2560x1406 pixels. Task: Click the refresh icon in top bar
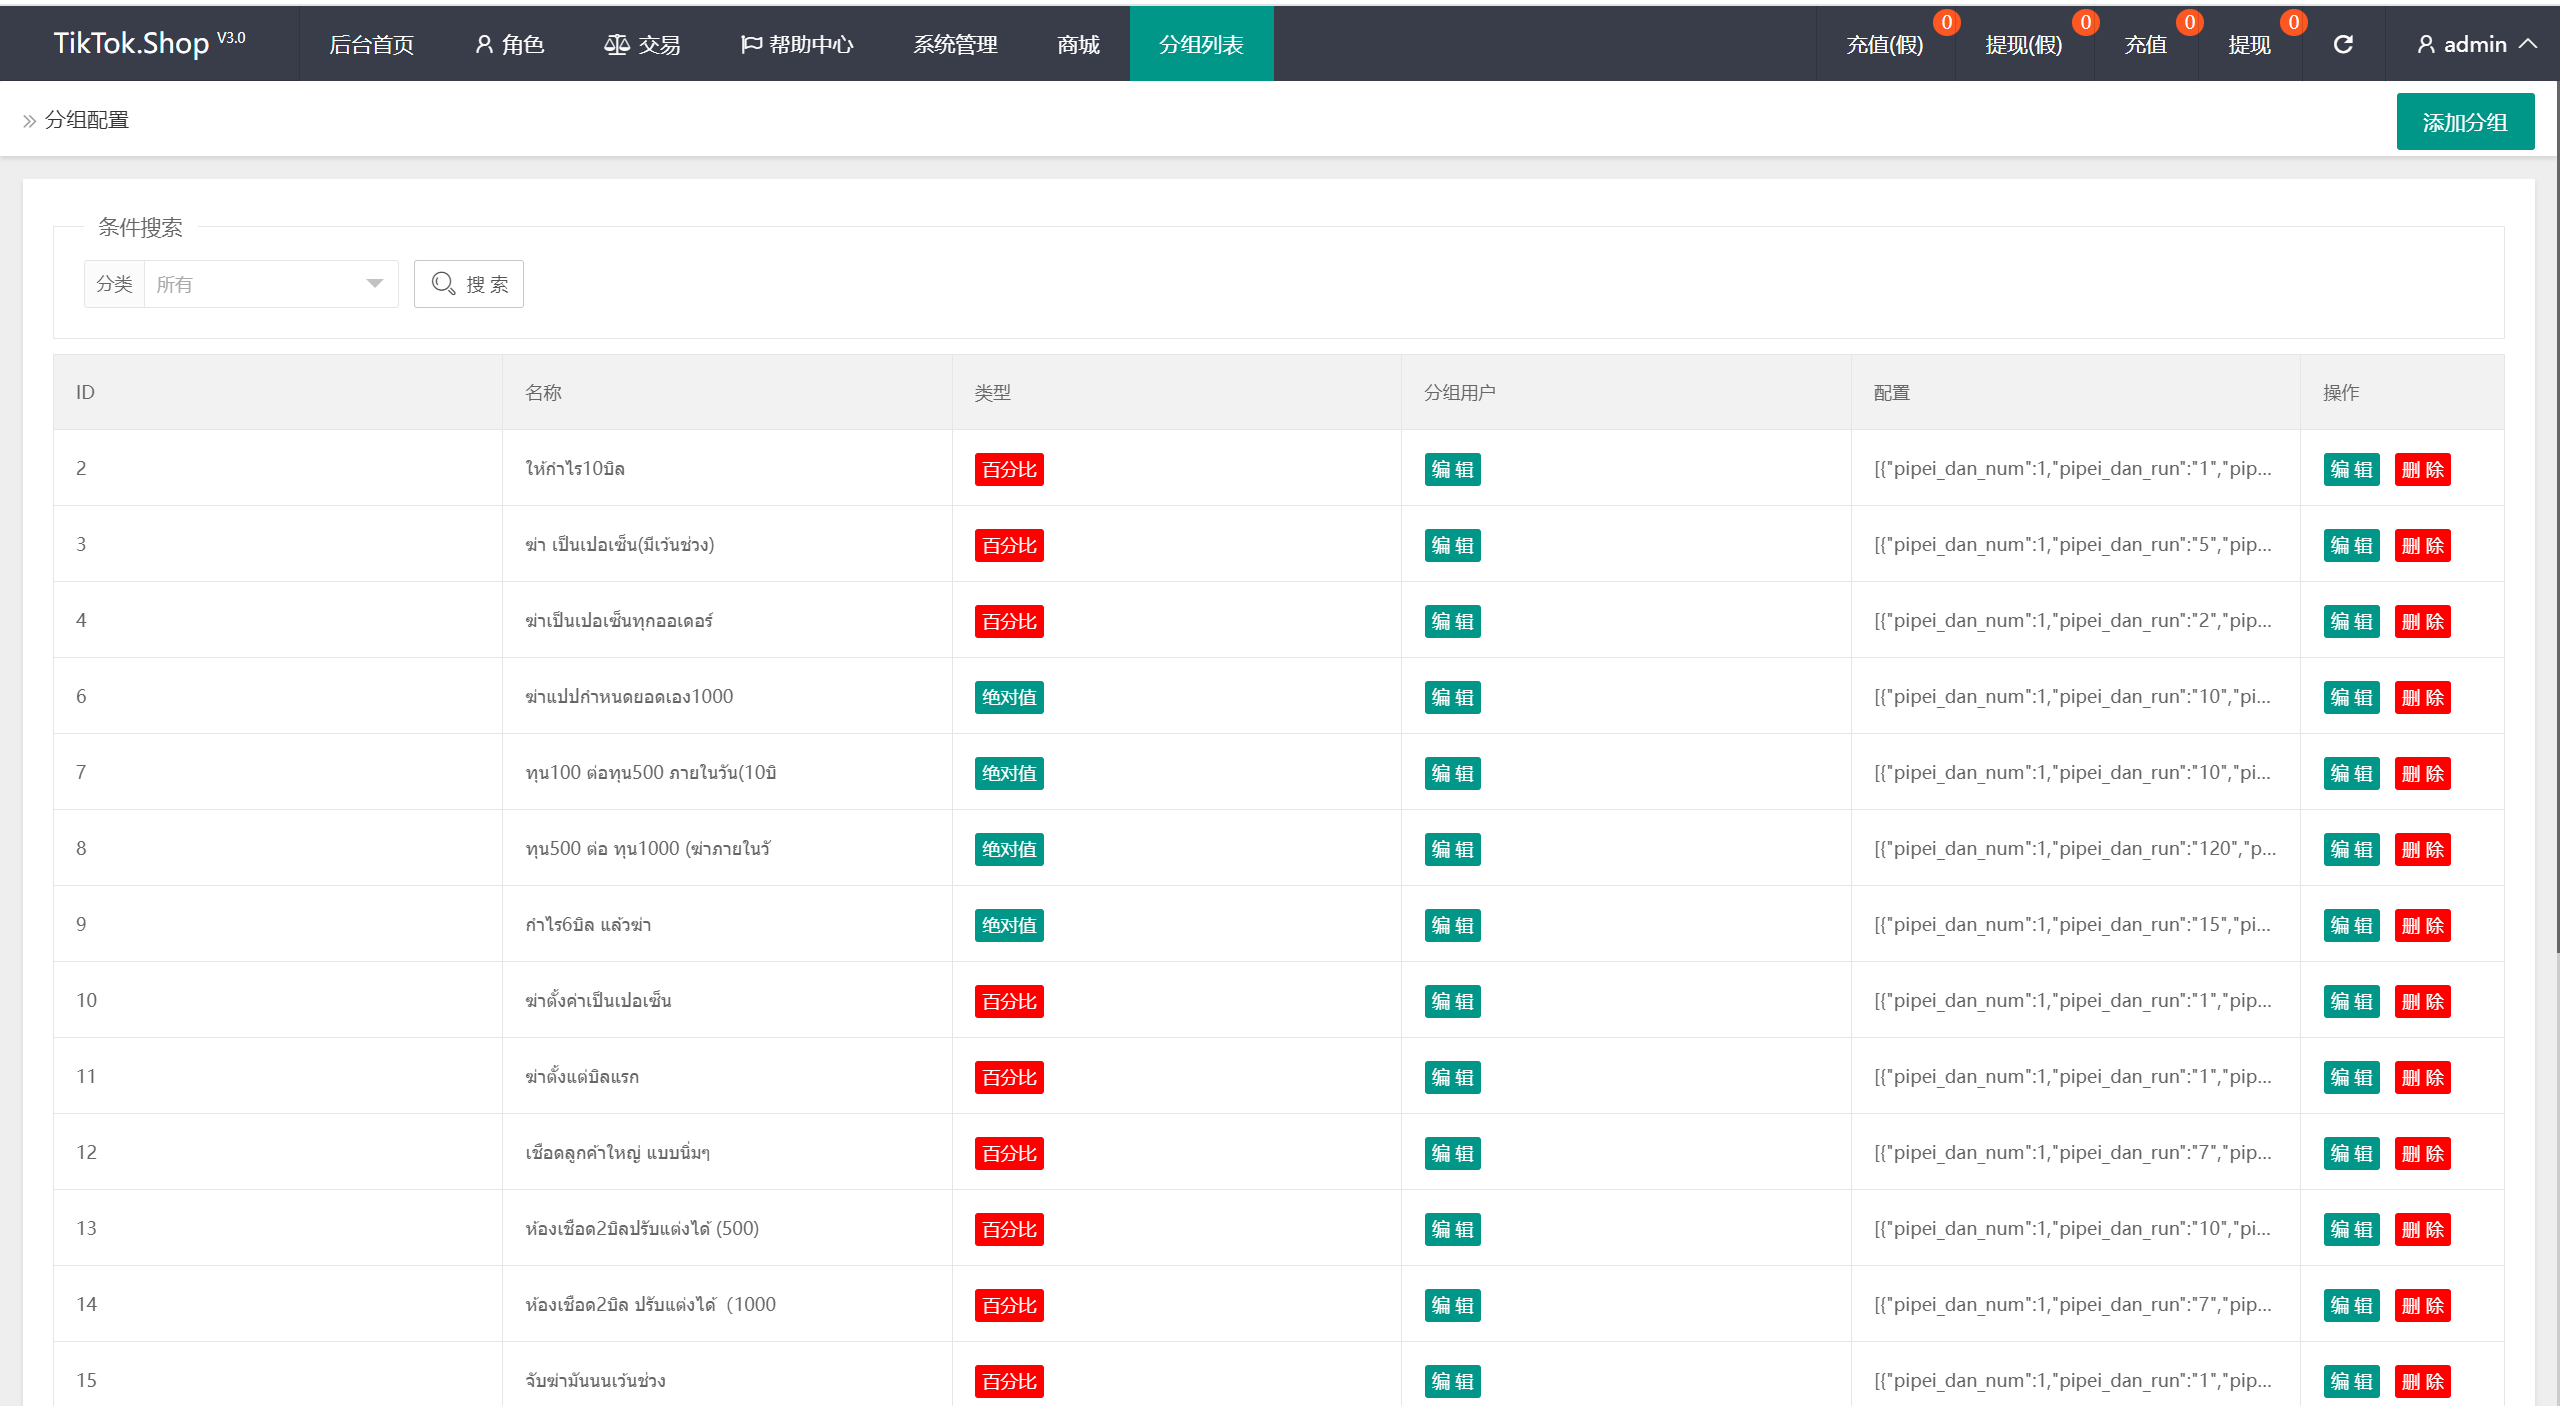(x=2342, y=44)
